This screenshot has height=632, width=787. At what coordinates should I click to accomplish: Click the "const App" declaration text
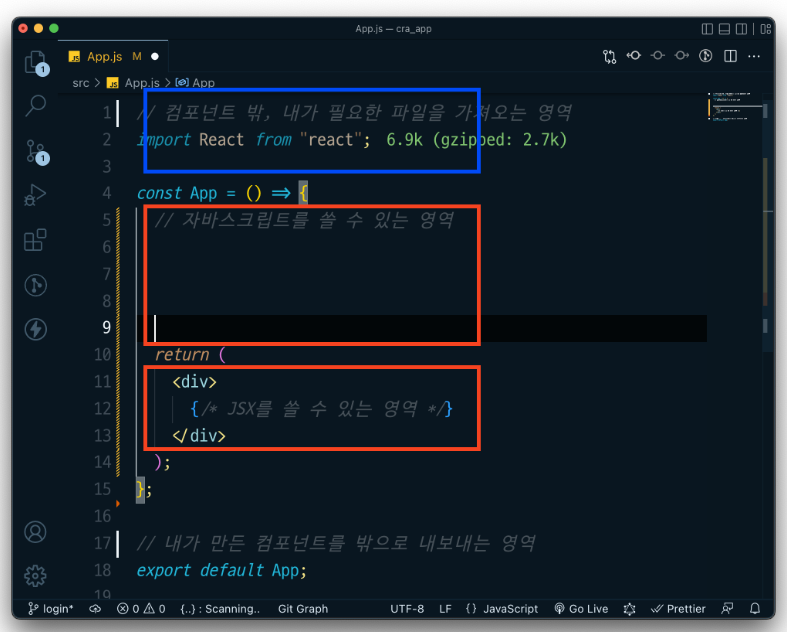tap(177, 193)
